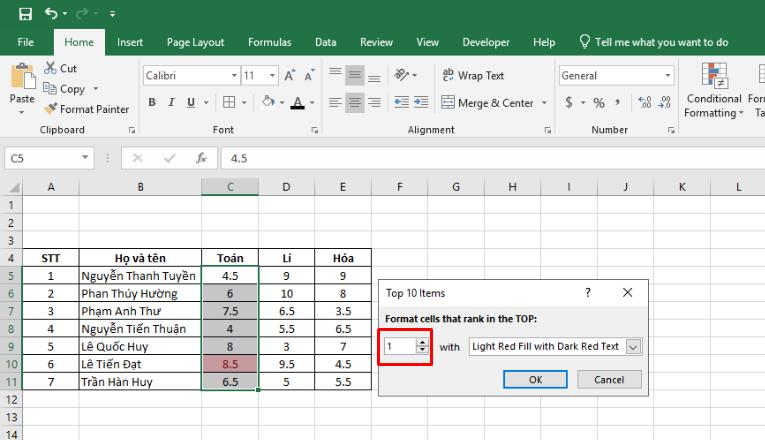Select the whole sheet with the corner button
The height and width of the screenshot is (440, 765).
click(x=14, y=187)
